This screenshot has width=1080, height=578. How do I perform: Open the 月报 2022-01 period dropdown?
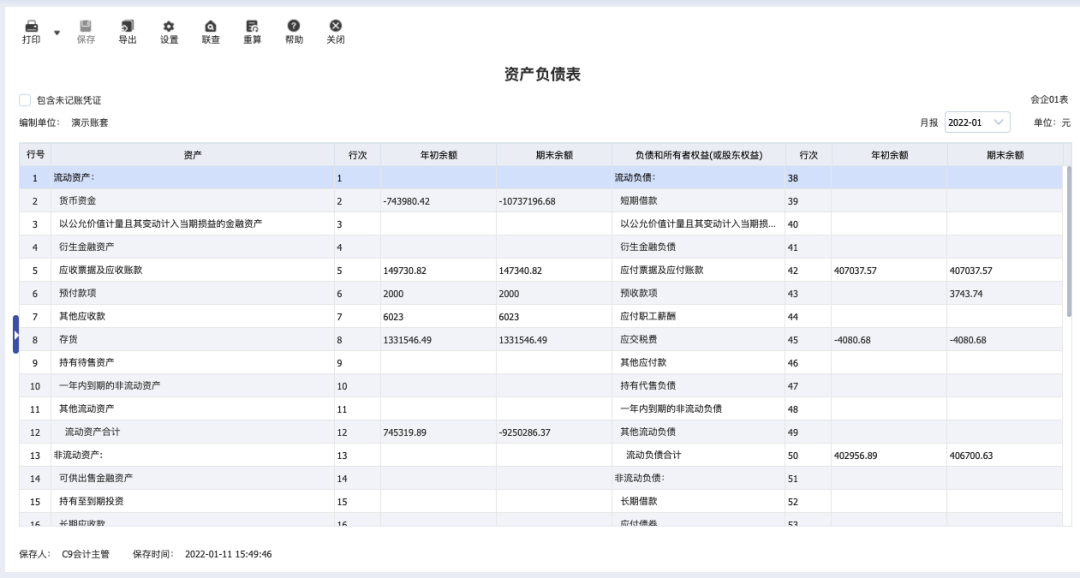coord(977,122)
